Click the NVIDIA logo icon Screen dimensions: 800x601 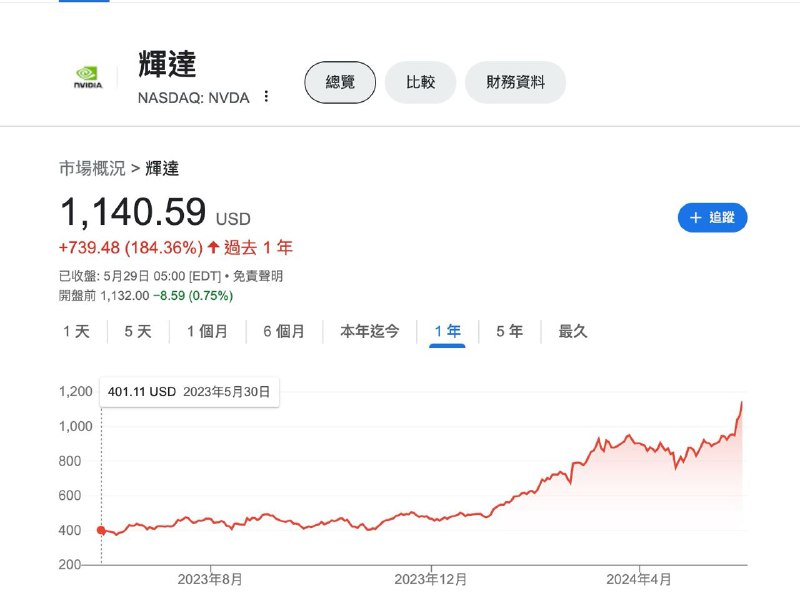coord(88,78)
